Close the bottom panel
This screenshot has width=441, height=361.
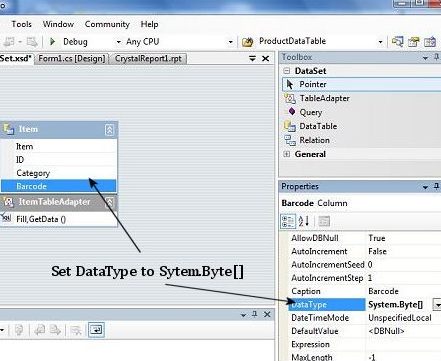tap(267, 314)
